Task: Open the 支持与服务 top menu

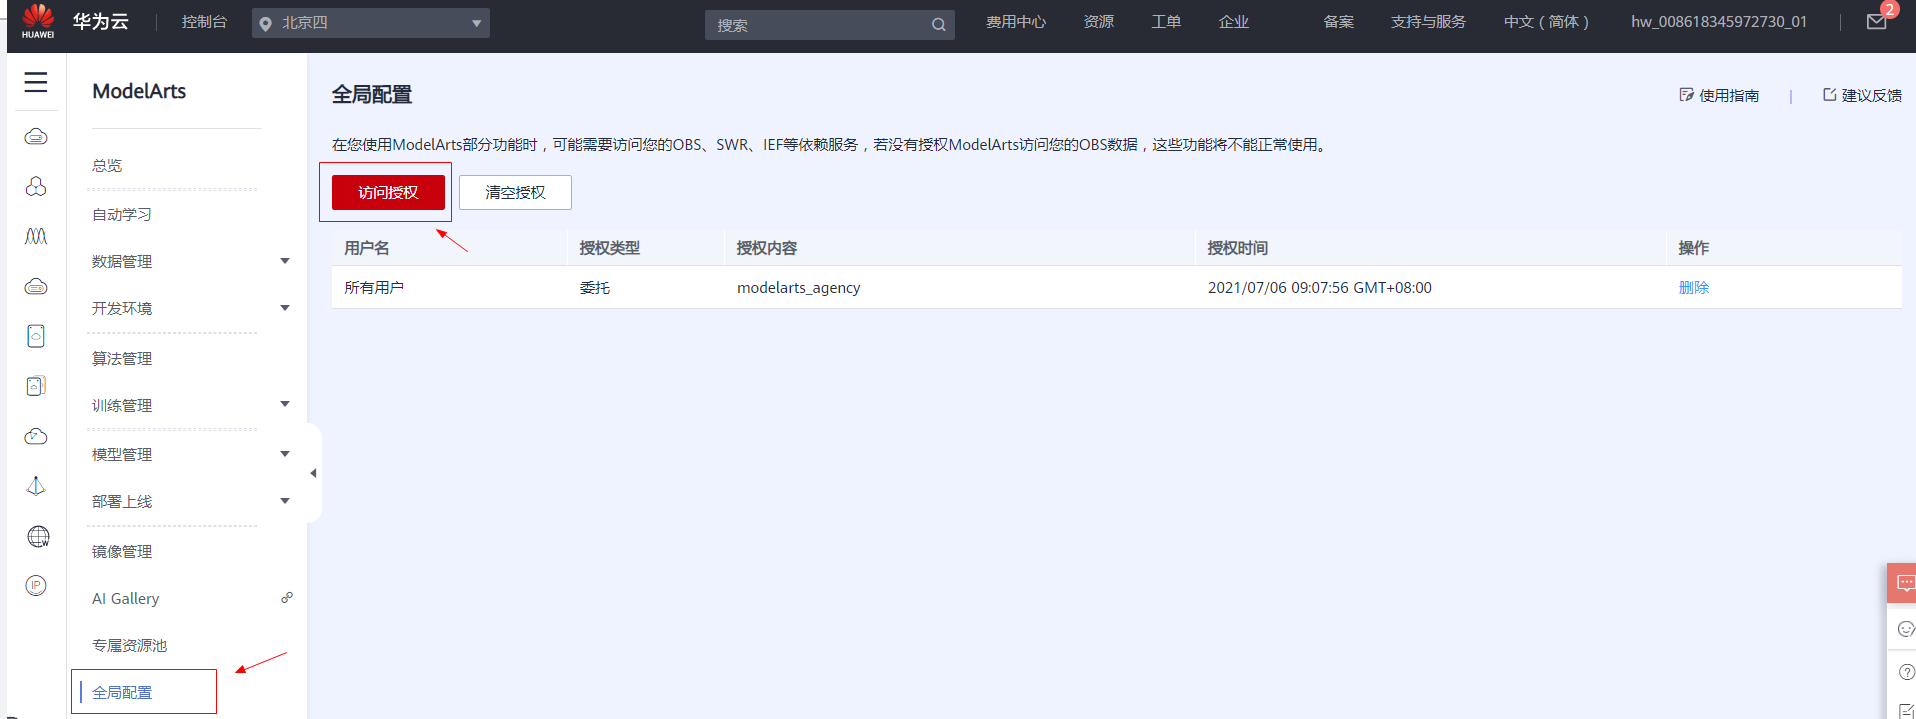Action: tap(1428, 22)
